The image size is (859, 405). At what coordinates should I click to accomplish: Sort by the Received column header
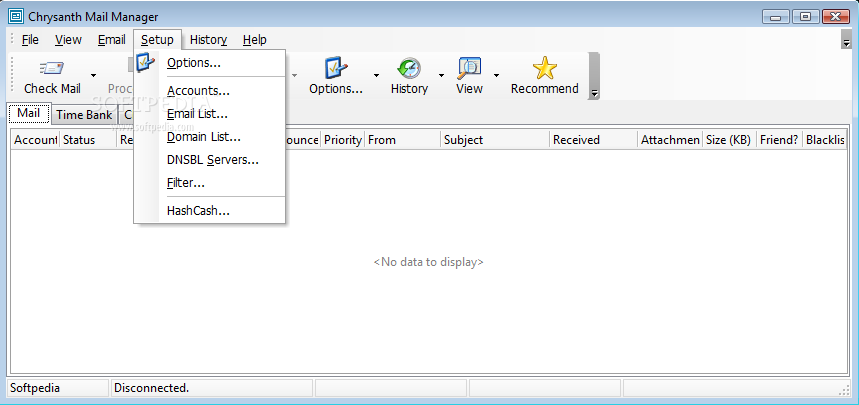(x=594, y=140)
